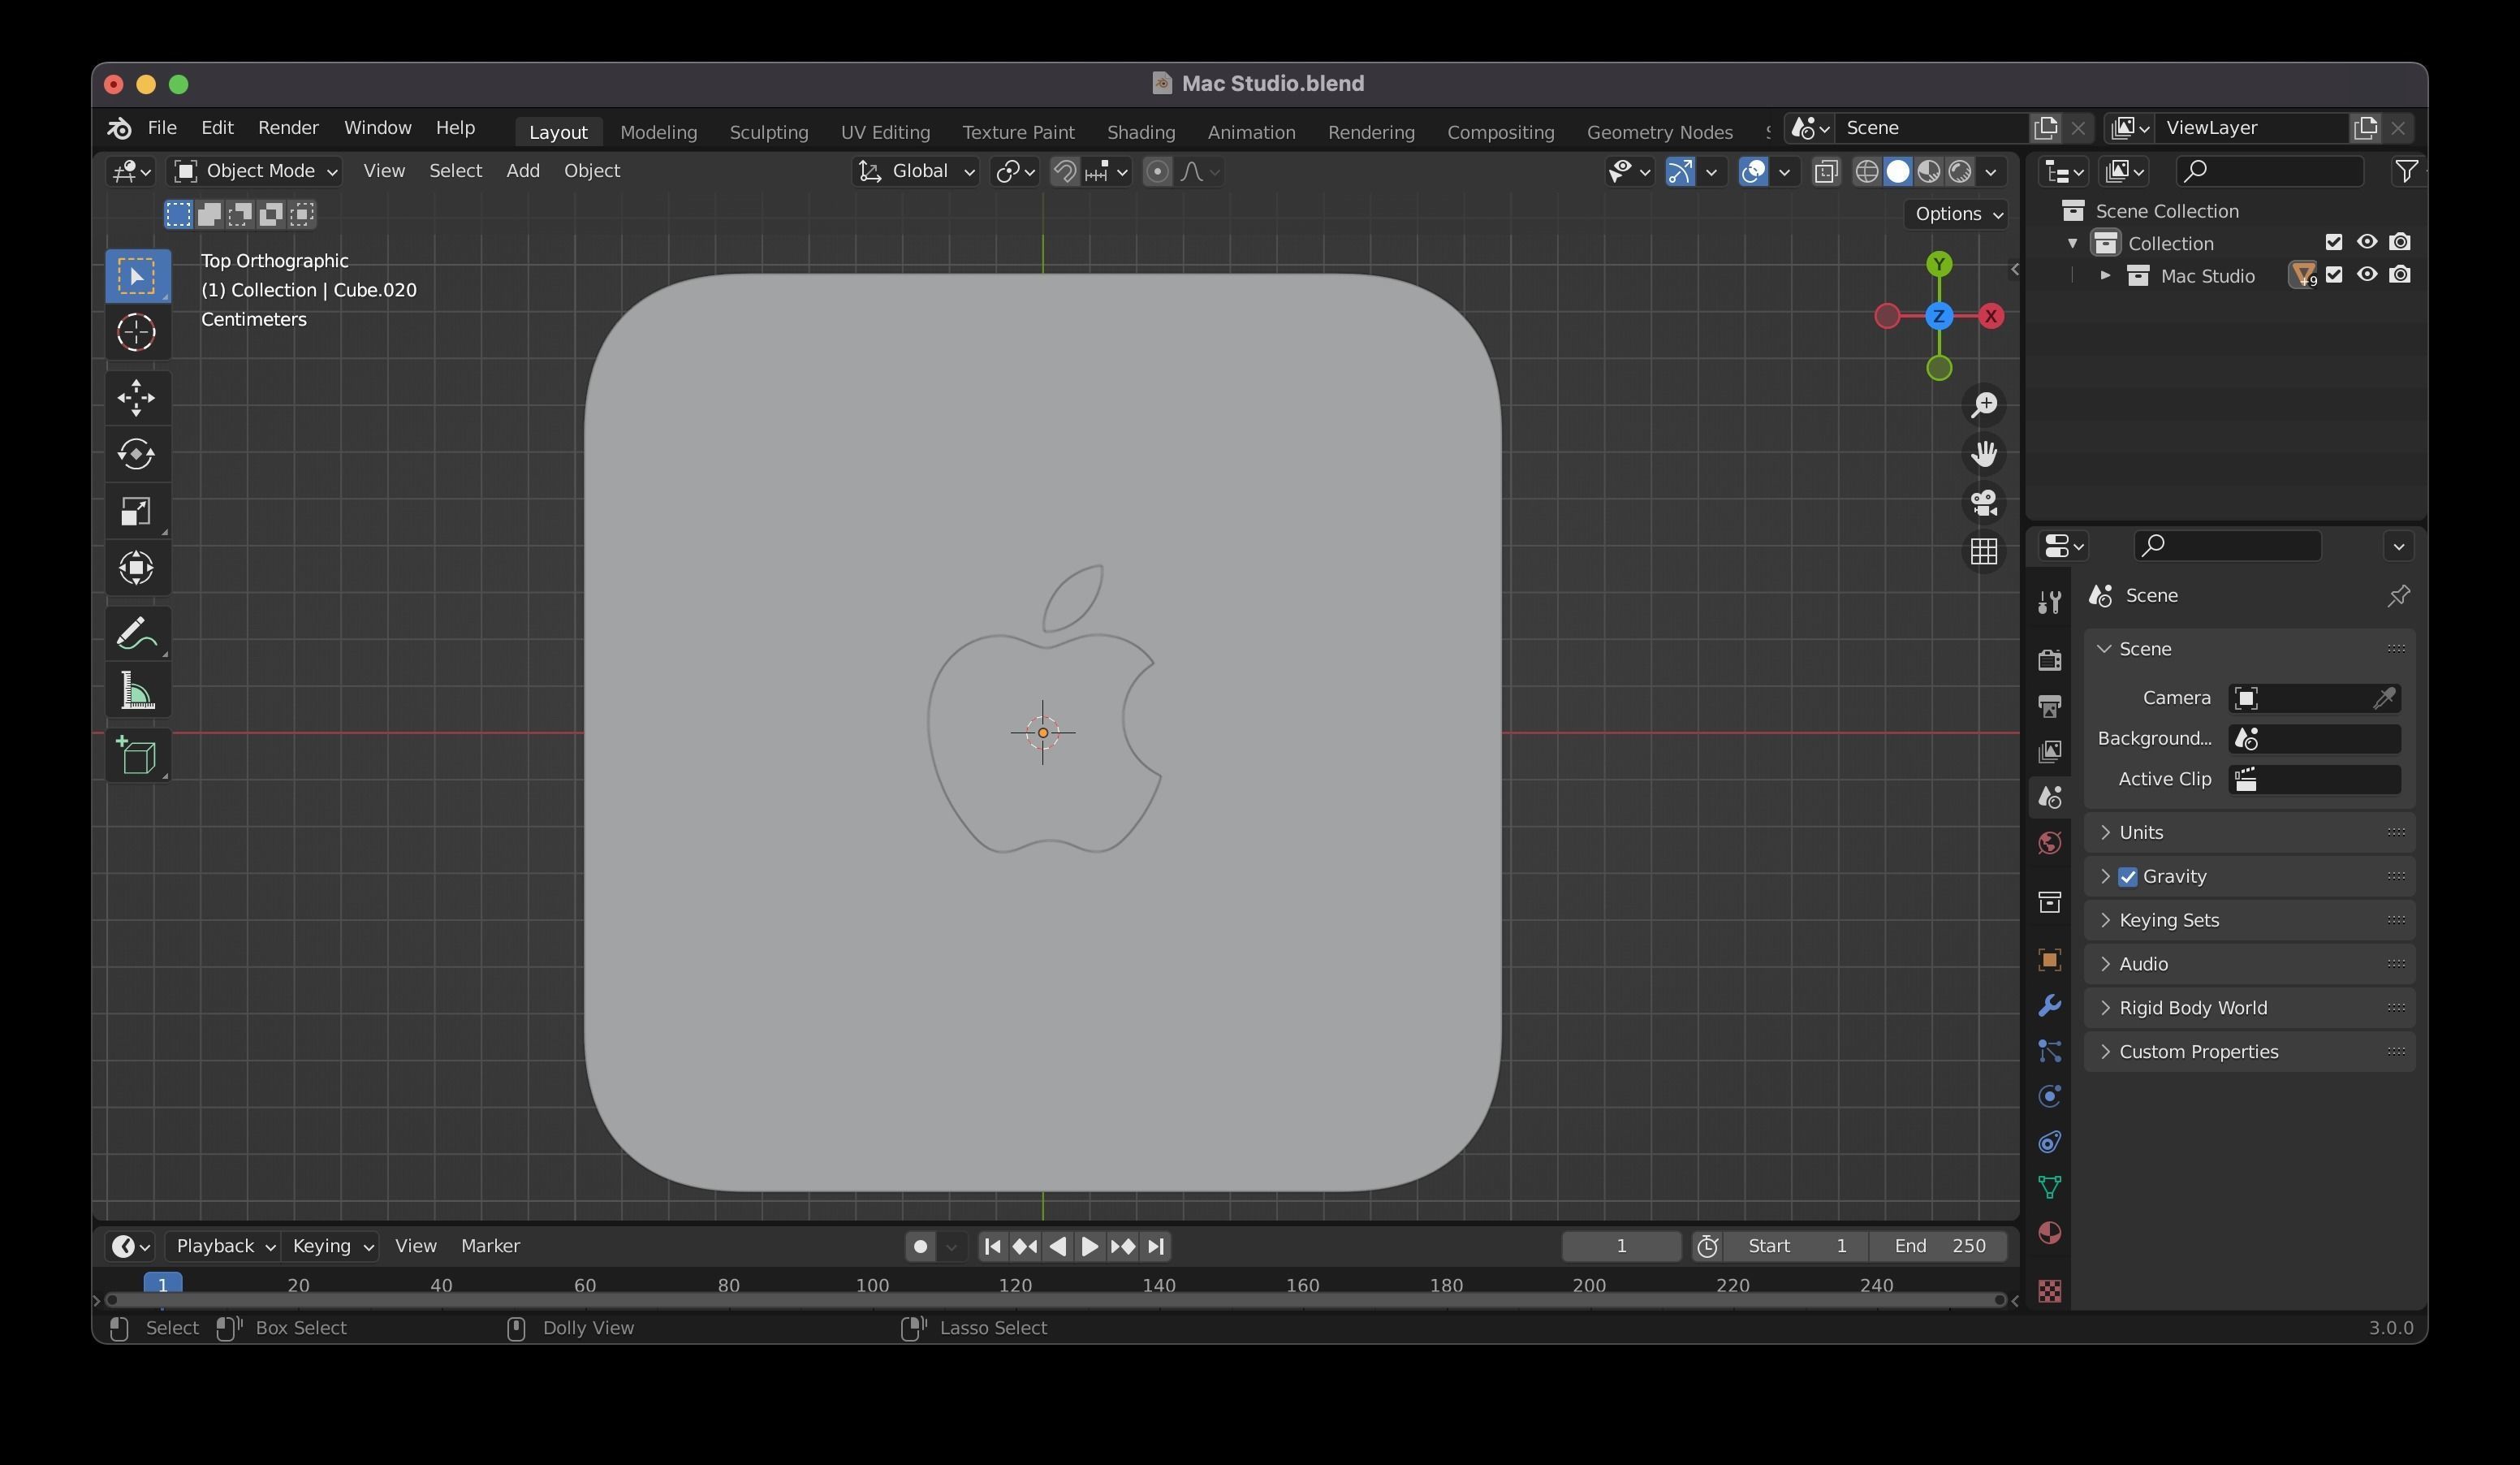The height and width of the screenshot is (1465, 2520).
Task: Activate the Rotate tool
Action: click(137, 454)
